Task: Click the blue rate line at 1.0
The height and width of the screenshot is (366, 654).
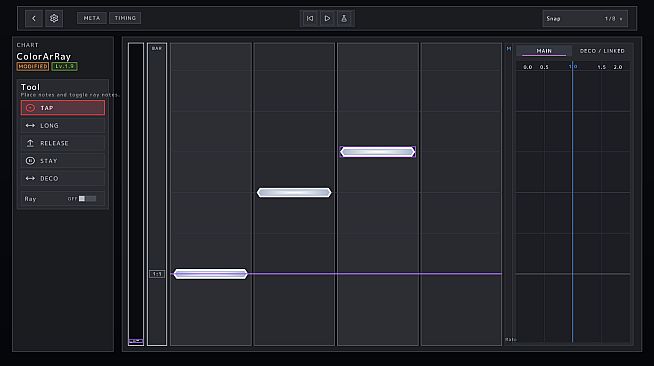Action: click(x=573, y=202)
